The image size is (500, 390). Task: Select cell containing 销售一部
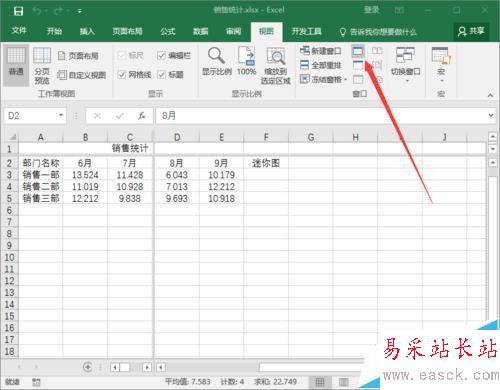pyautogui.click(x=41, y=175)
